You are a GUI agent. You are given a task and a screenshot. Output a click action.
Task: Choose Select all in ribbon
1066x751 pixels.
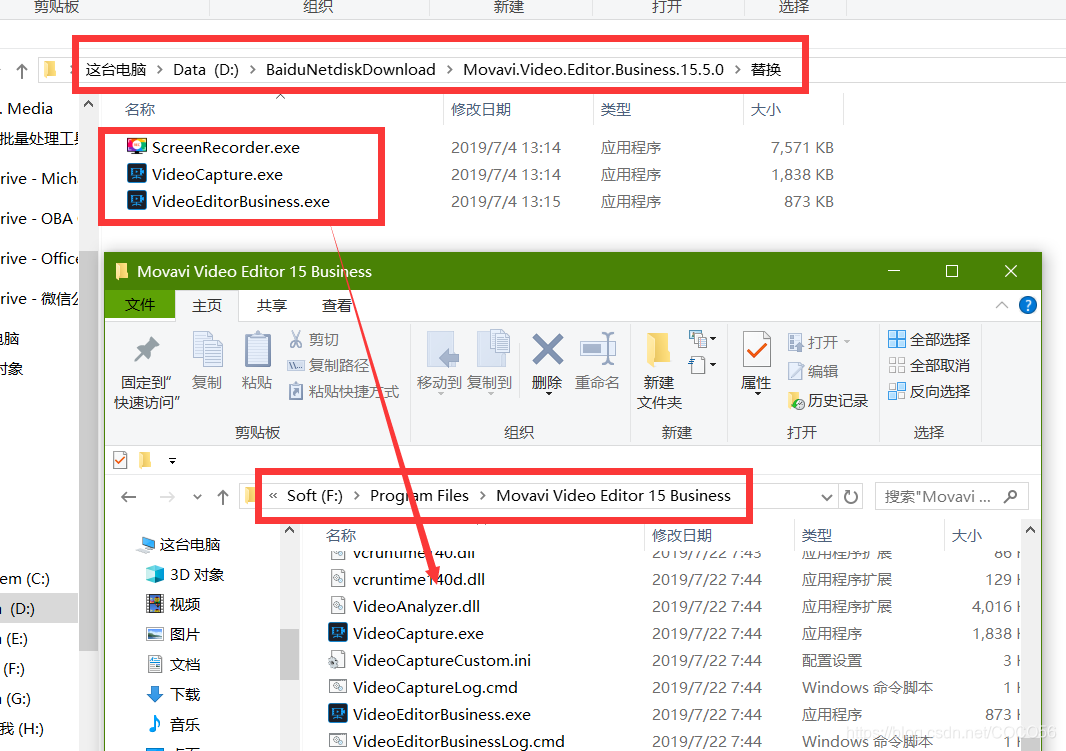[x=929, y=339]
